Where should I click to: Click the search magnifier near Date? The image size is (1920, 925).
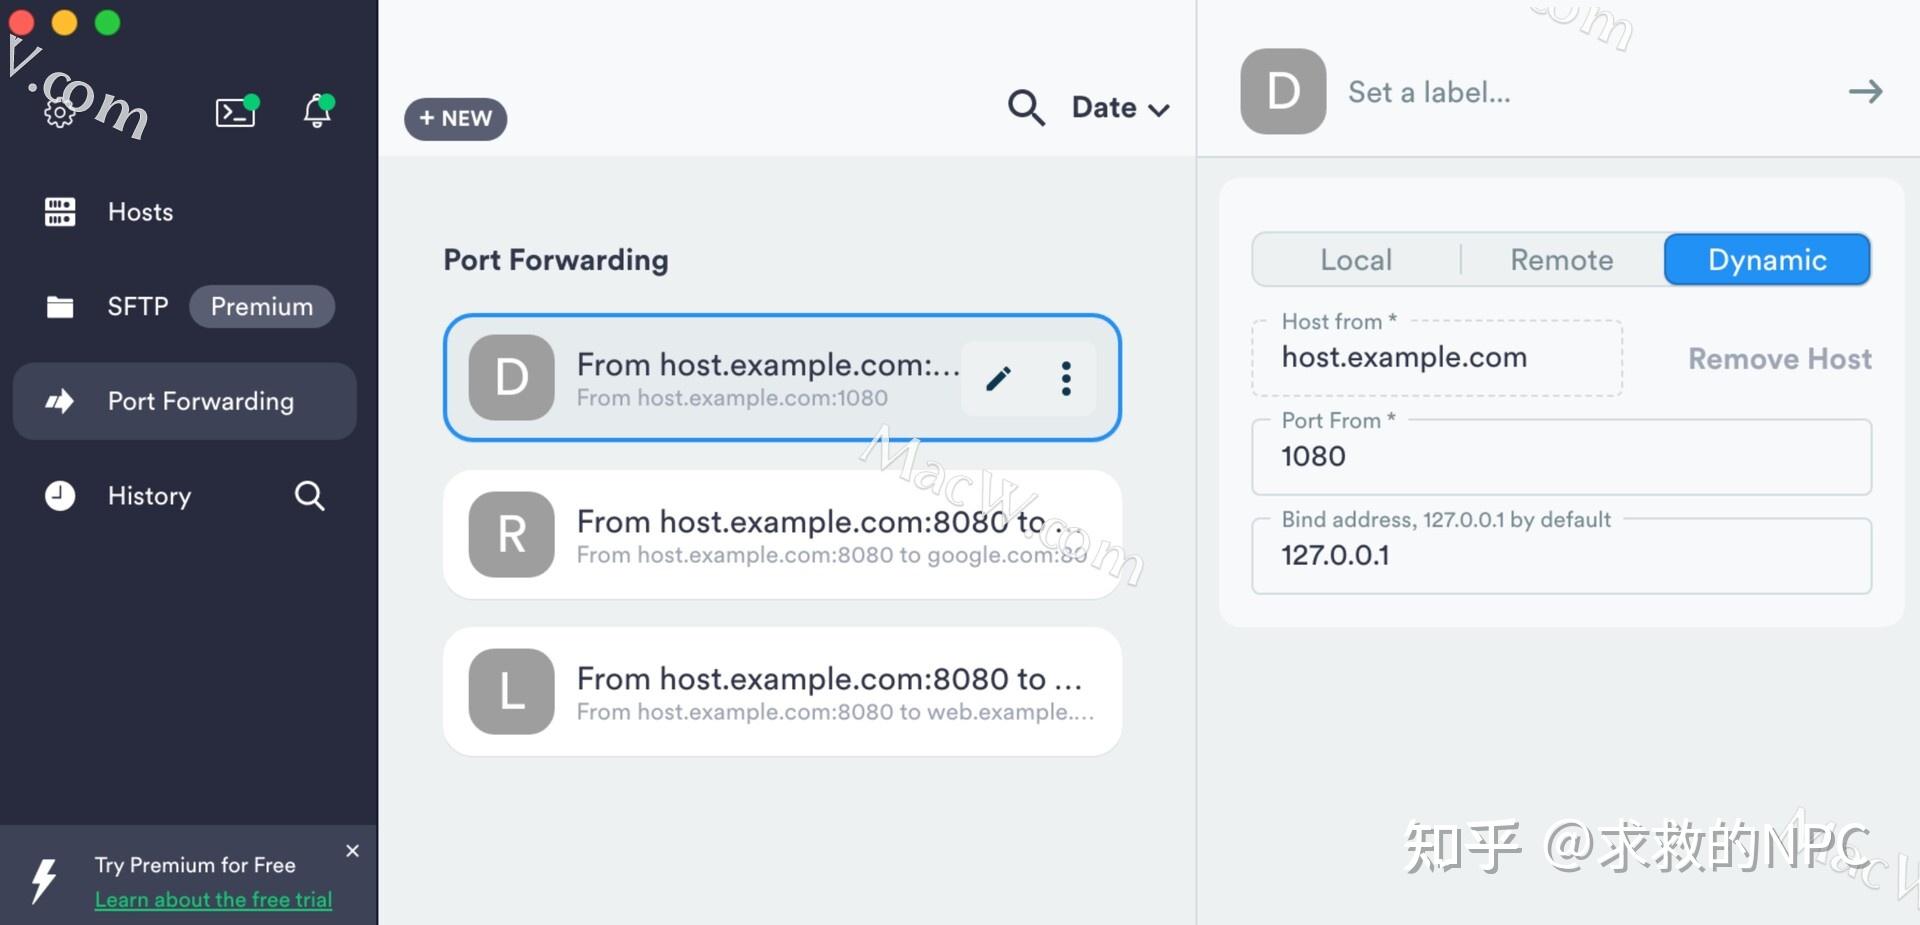click(x=1025, y=107)
